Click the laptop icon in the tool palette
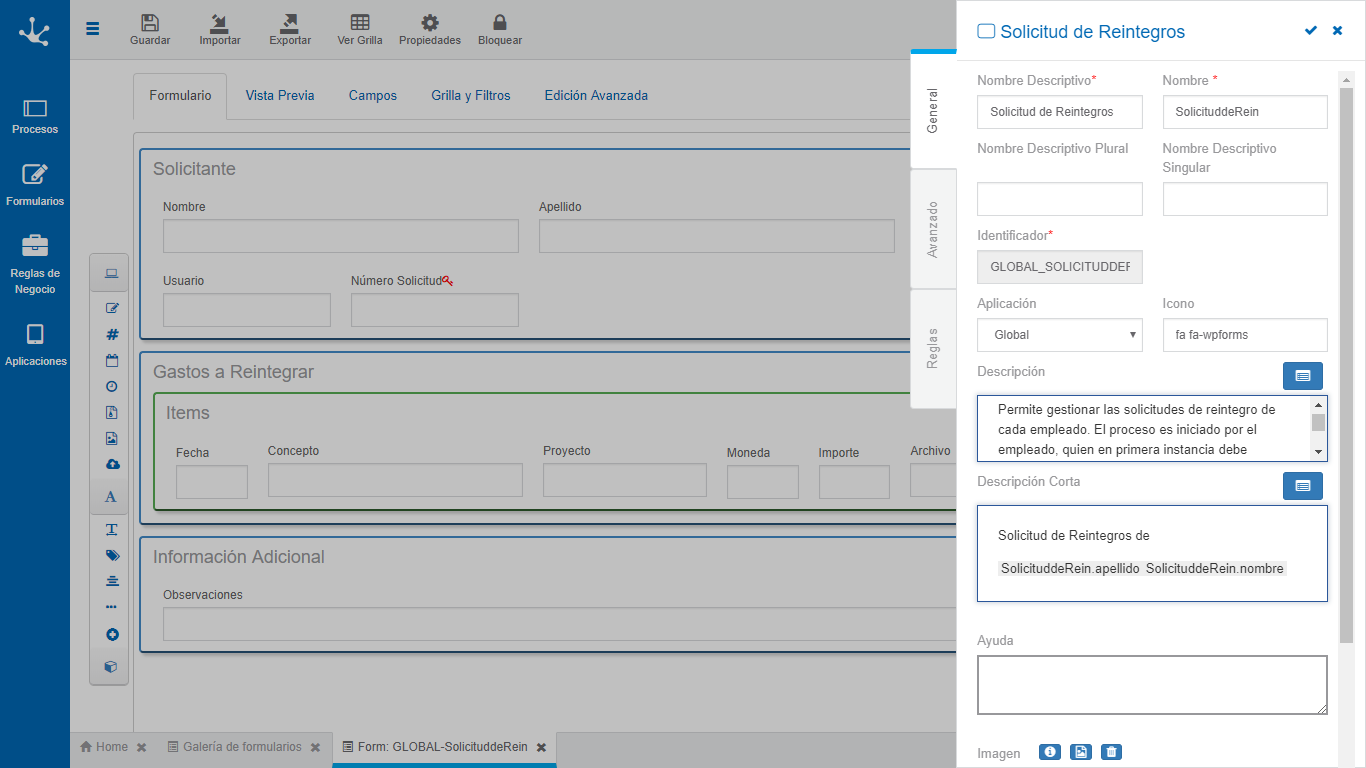Screen dimensions: 1366x768 pyautogui.click(x=111, y=273)
